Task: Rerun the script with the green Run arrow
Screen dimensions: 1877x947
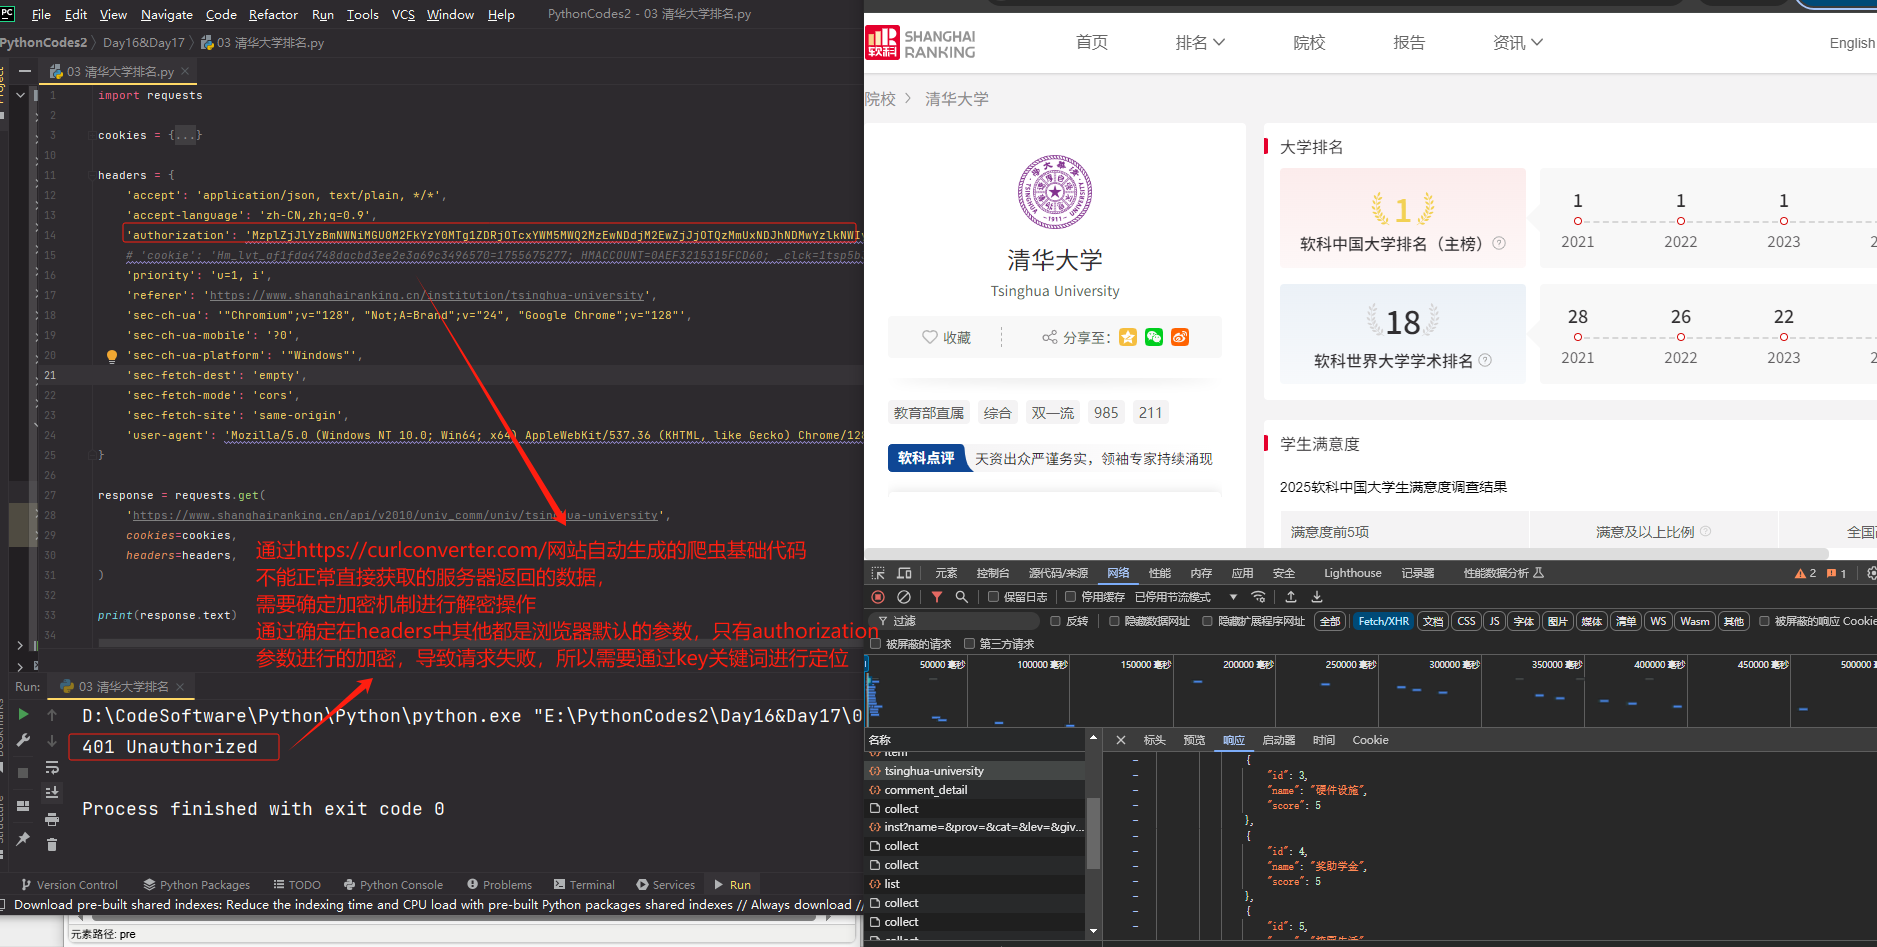Action: 23,714
